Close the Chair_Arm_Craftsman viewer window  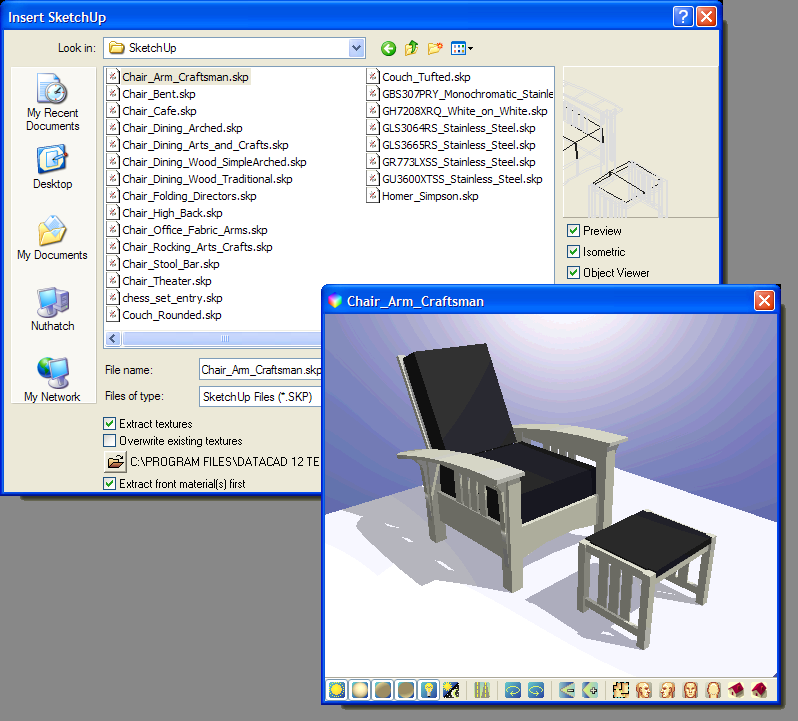pos(764,301)
